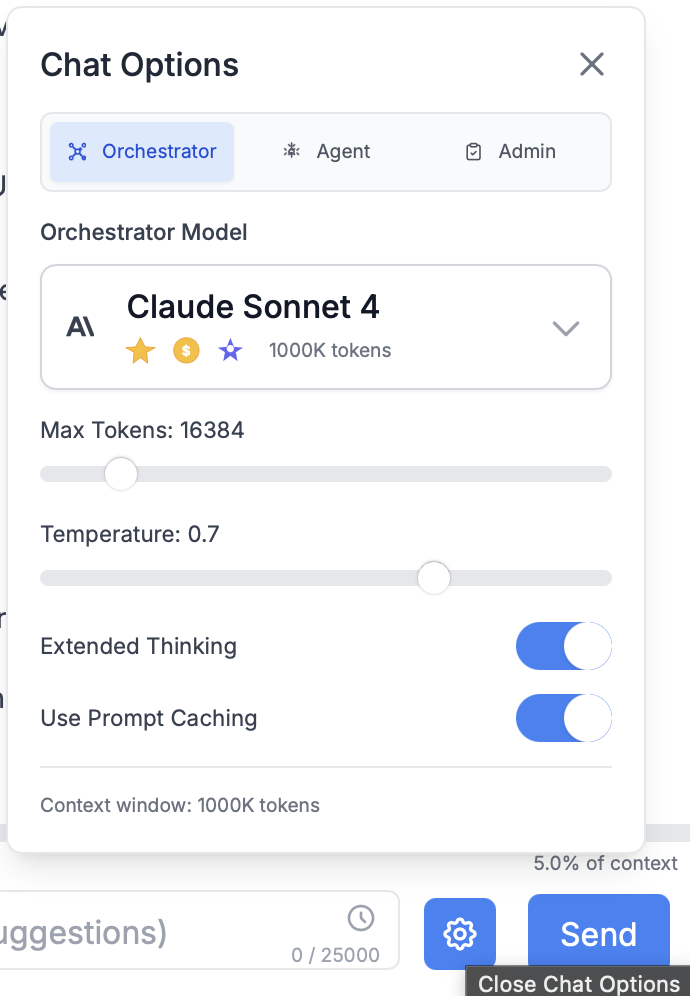Disable the Extended Thinking toggle
This screenshot has height=996, width=690.
pyautogui.click(x=563, y=646)
